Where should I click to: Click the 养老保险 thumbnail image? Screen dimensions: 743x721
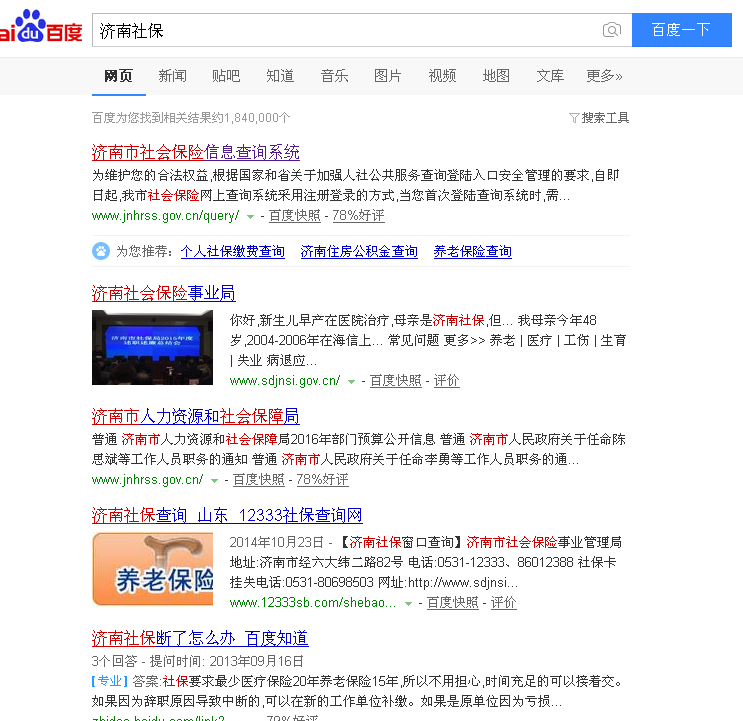click(152, 569)
